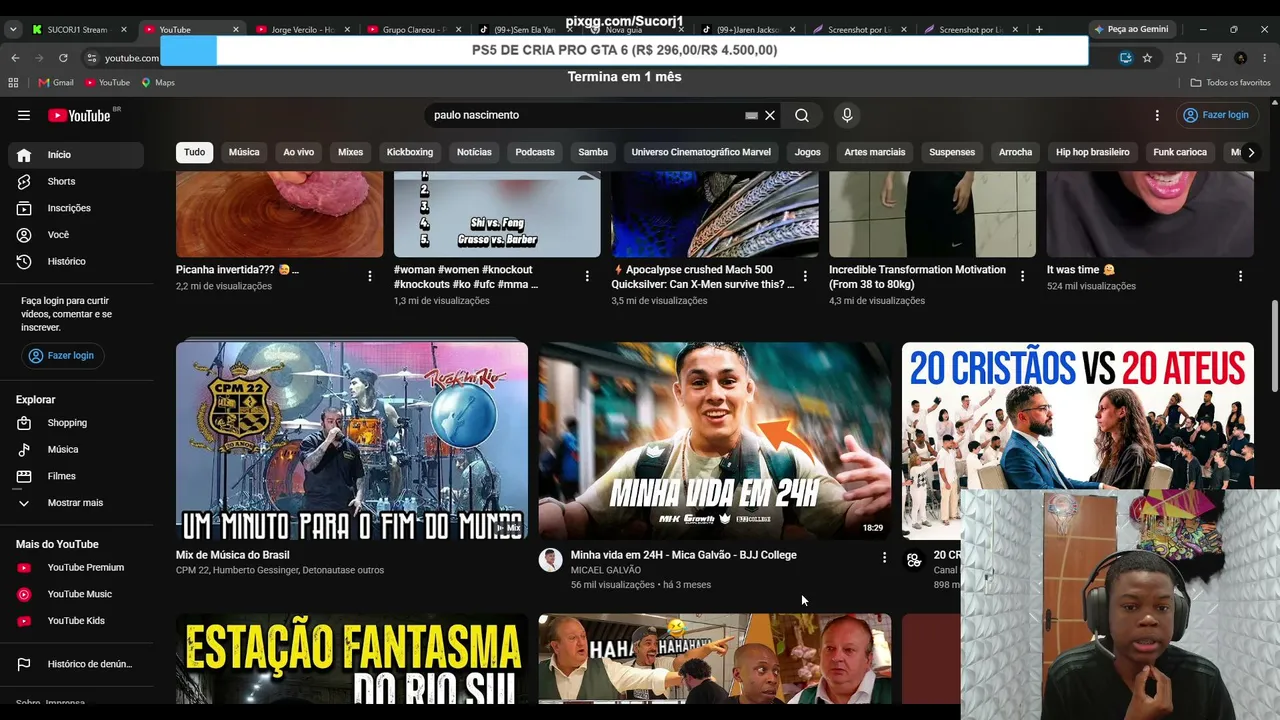Image resolution: width=1280 pixels, height=720 pixels.
Task: Expand Mostrar mais in the sidebar
Action: coord(76,503)
